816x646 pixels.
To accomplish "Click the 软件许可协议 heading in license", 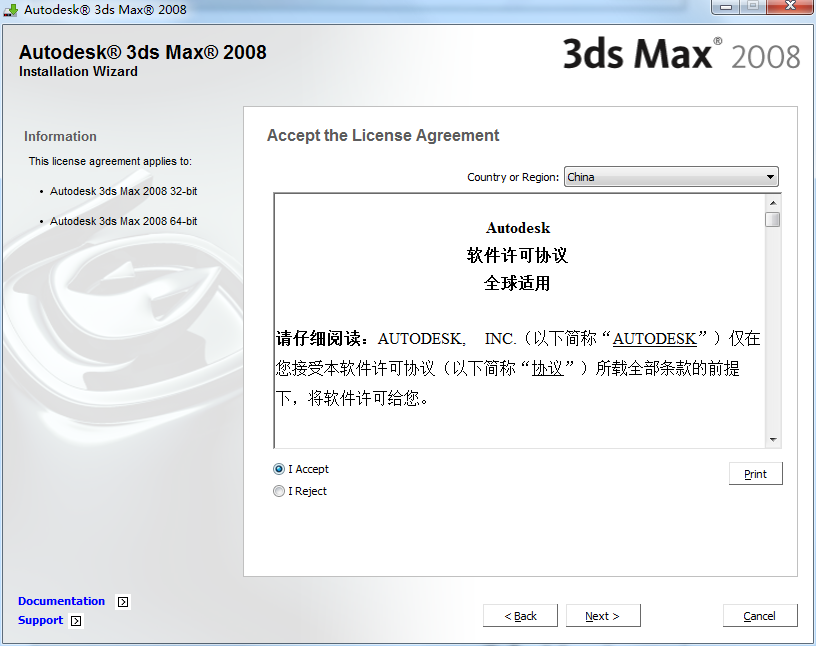I will coord(517,256).
